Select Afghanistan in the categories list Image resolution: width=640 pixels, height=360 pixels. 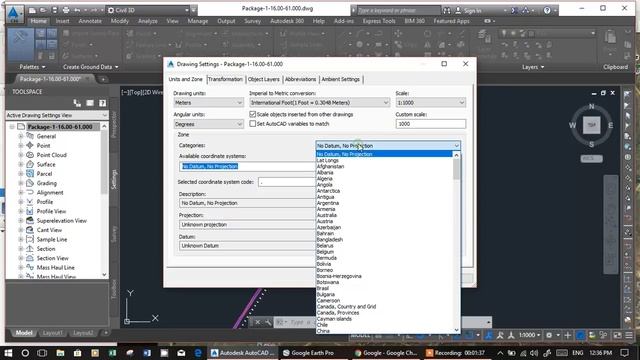coord(330,167)
